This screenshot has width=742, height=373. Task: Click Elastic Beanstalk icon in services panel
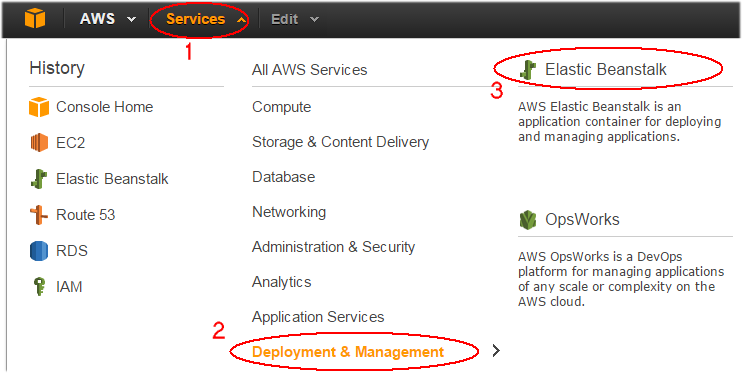pos(528,70)
